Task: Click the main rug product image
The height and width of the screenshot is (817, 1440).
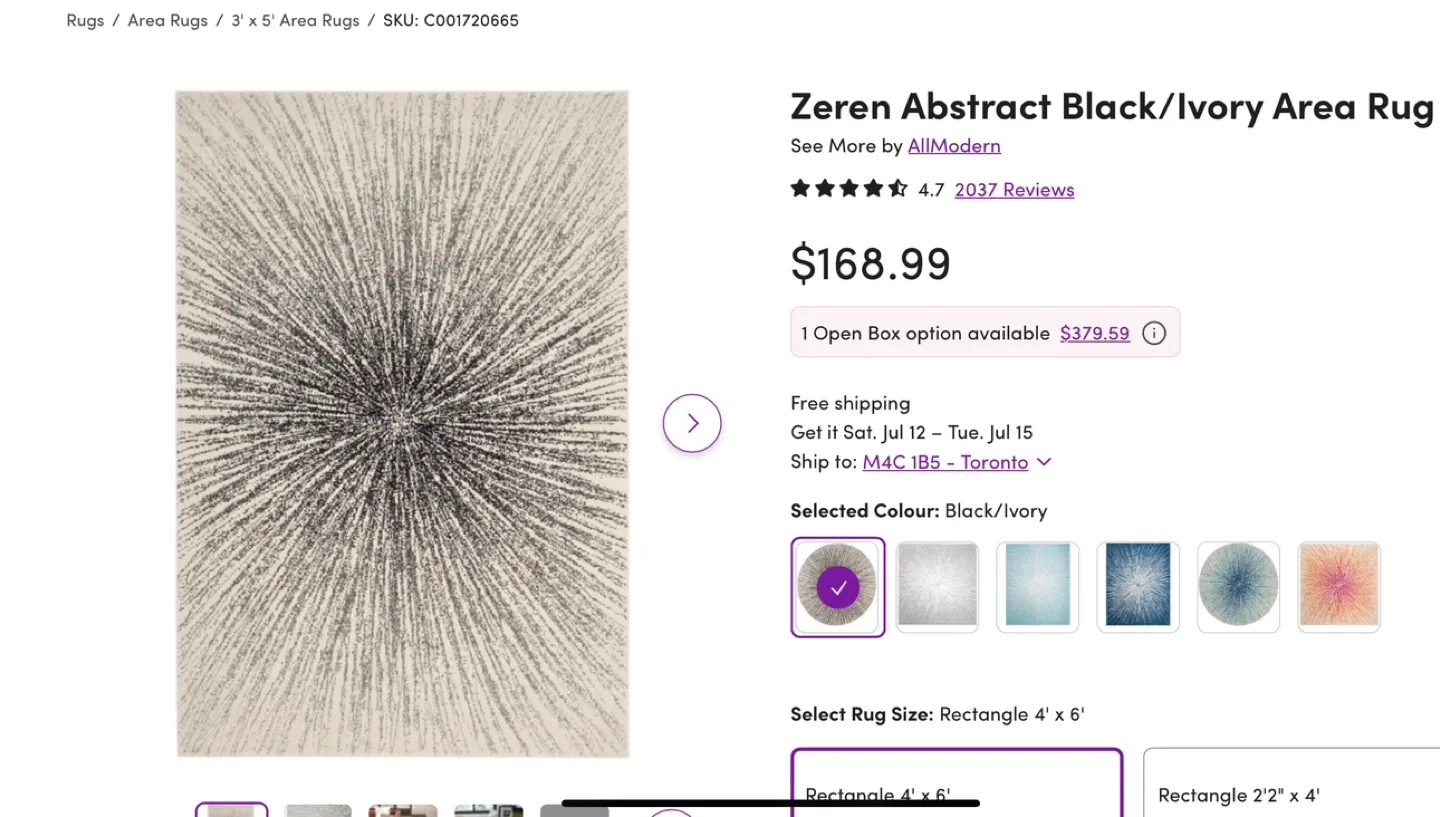Action: 403,424
